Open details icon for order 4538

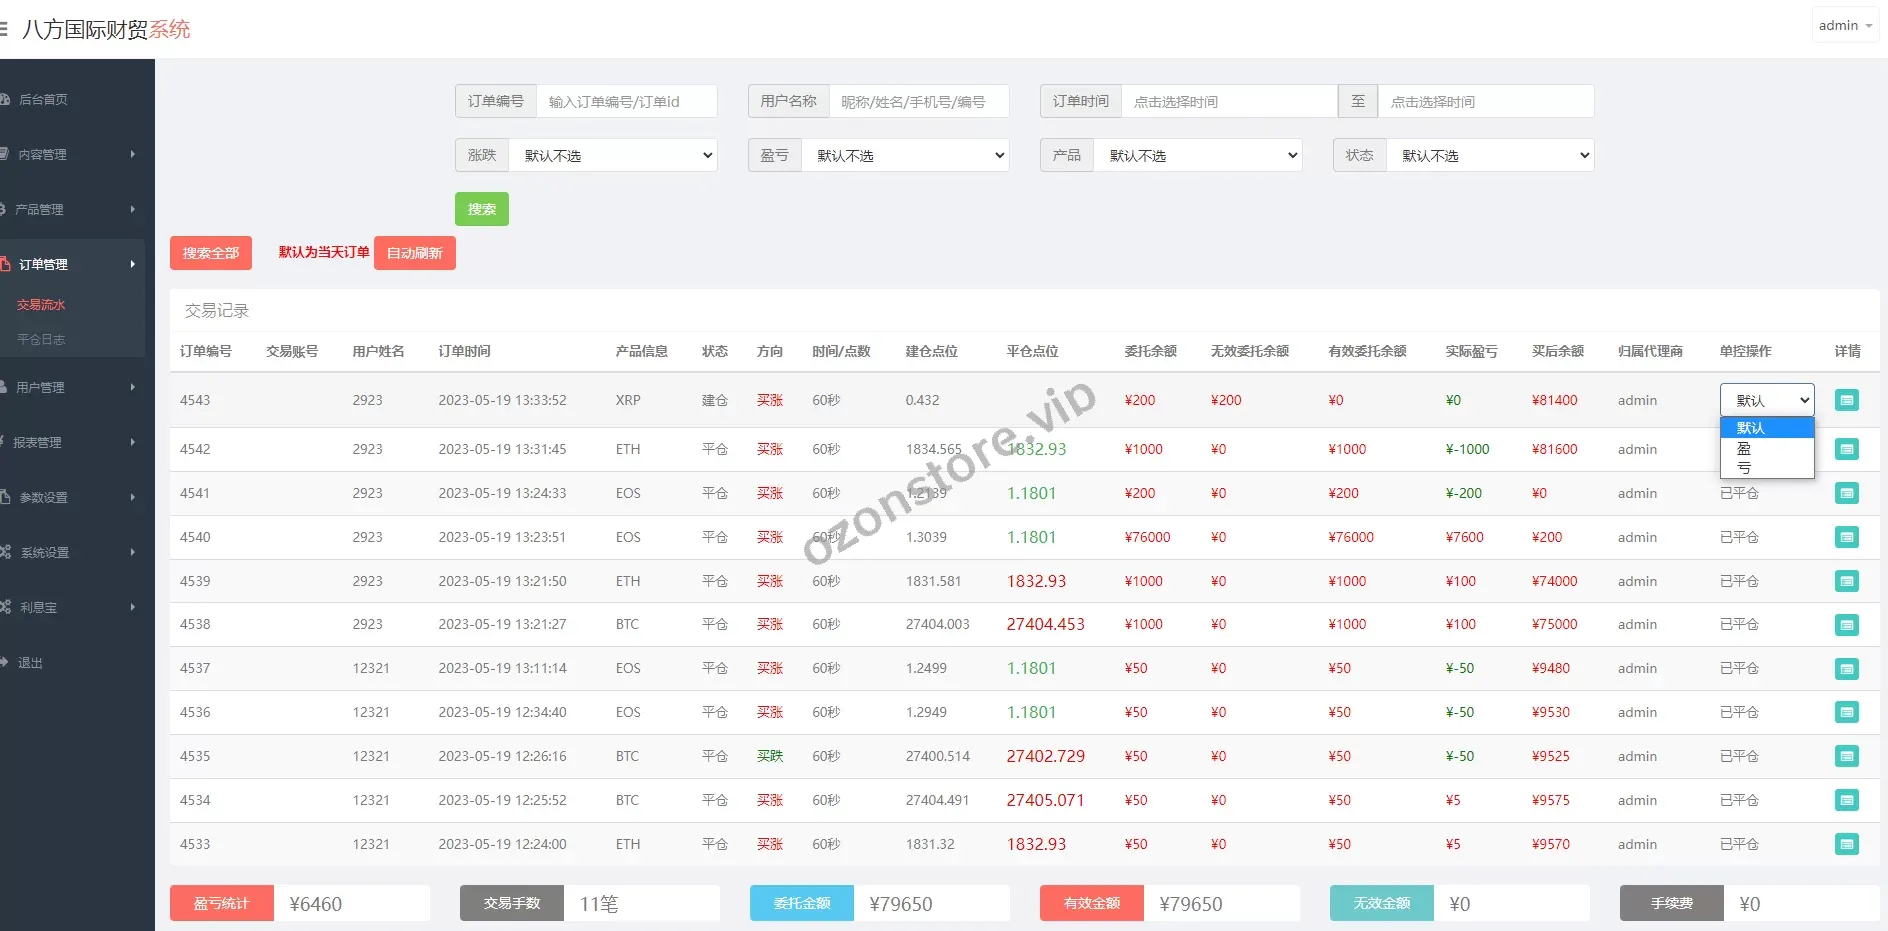pos(1846,625)
